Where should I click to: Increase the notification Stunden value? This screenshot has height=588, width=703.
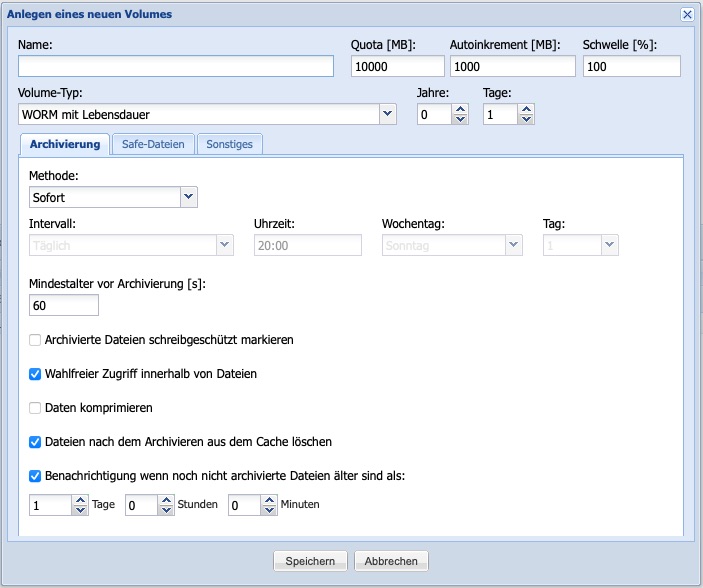click(167, 500)
